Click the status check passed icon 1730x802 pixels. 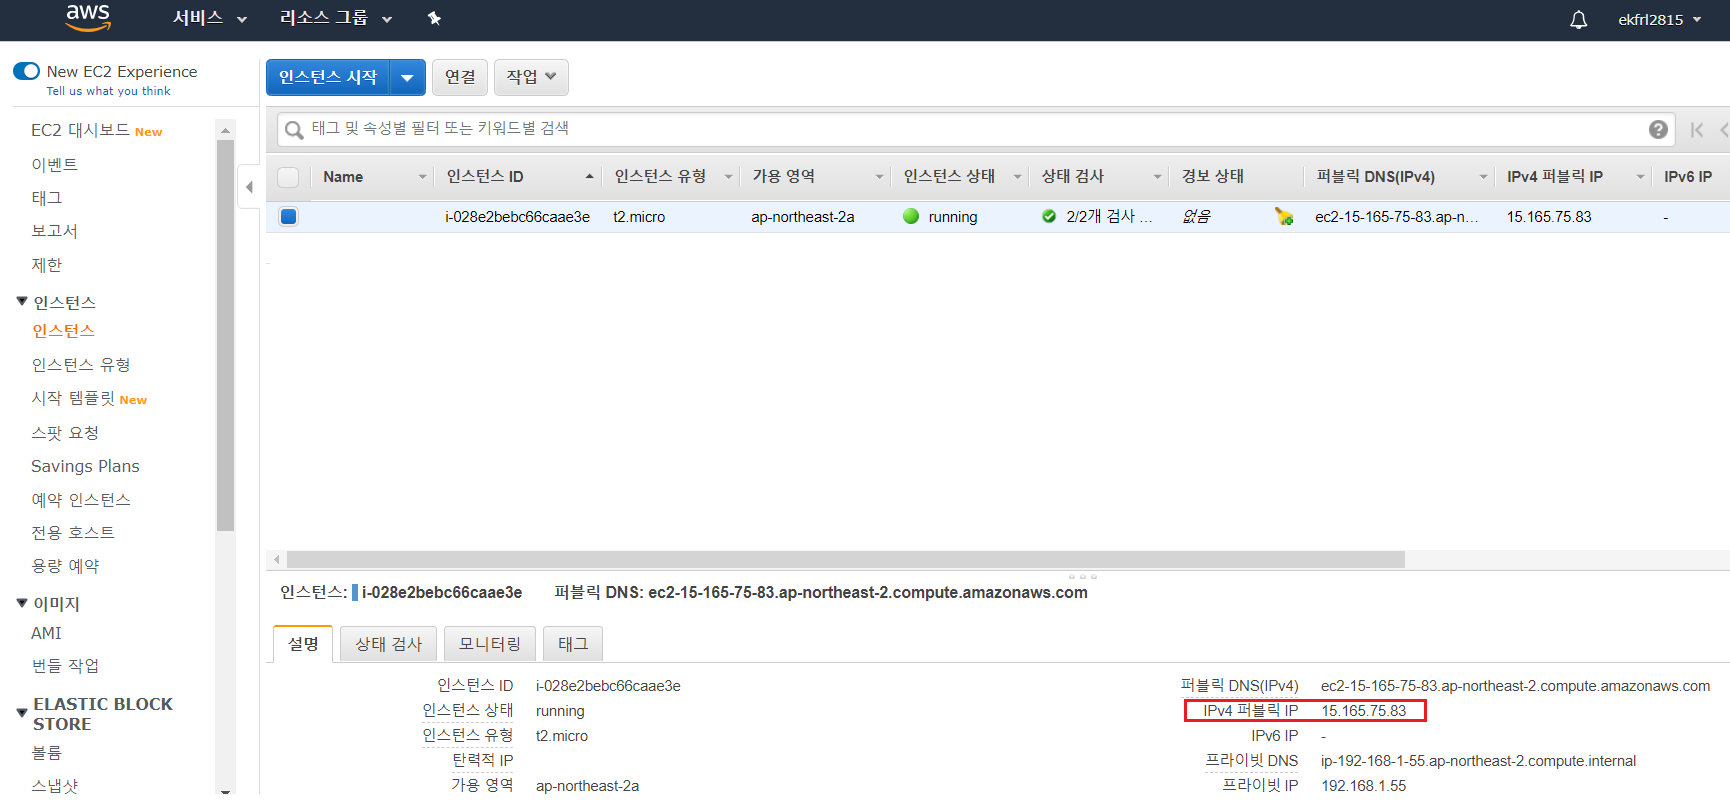tap(1049, 216)
